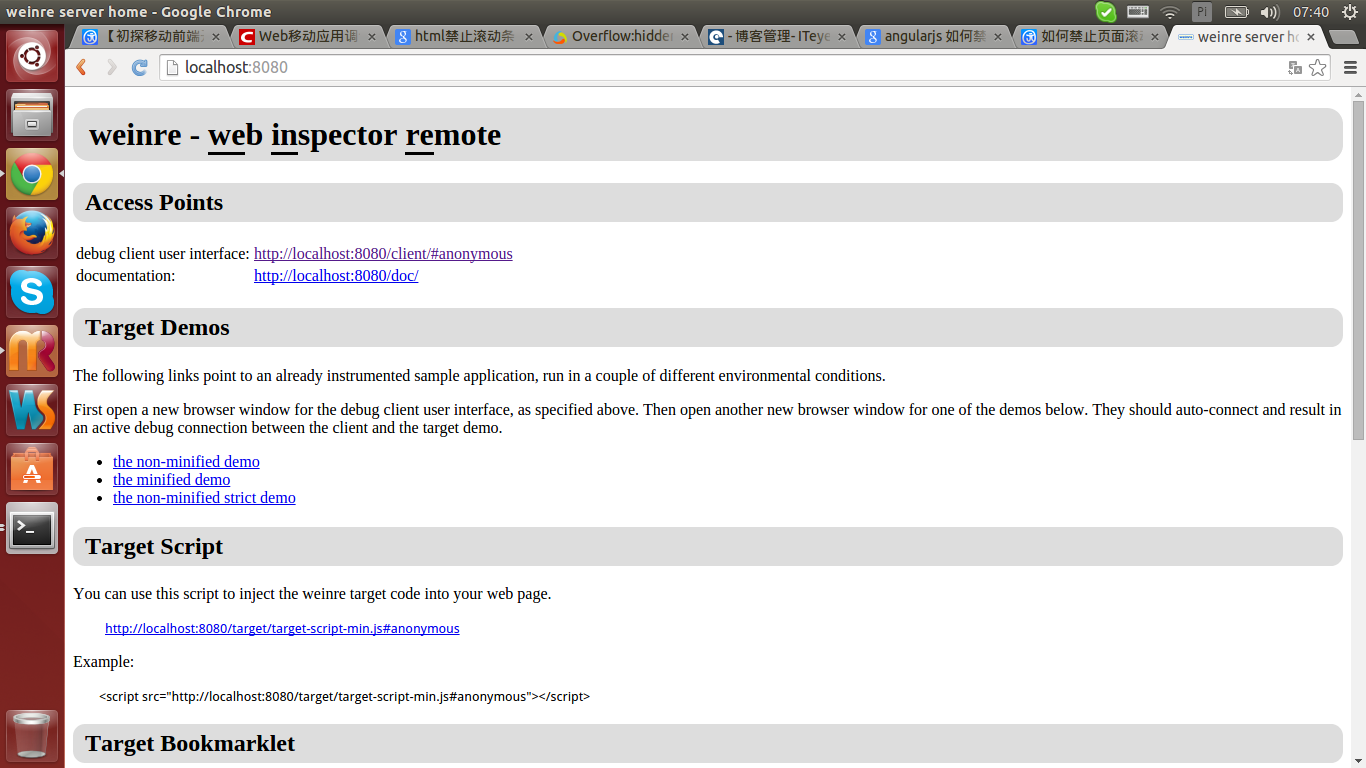Open the Terminal from the dock
Image resolution: width=1366 pixels, height=768 pixels.
click(x=32, y=528)
